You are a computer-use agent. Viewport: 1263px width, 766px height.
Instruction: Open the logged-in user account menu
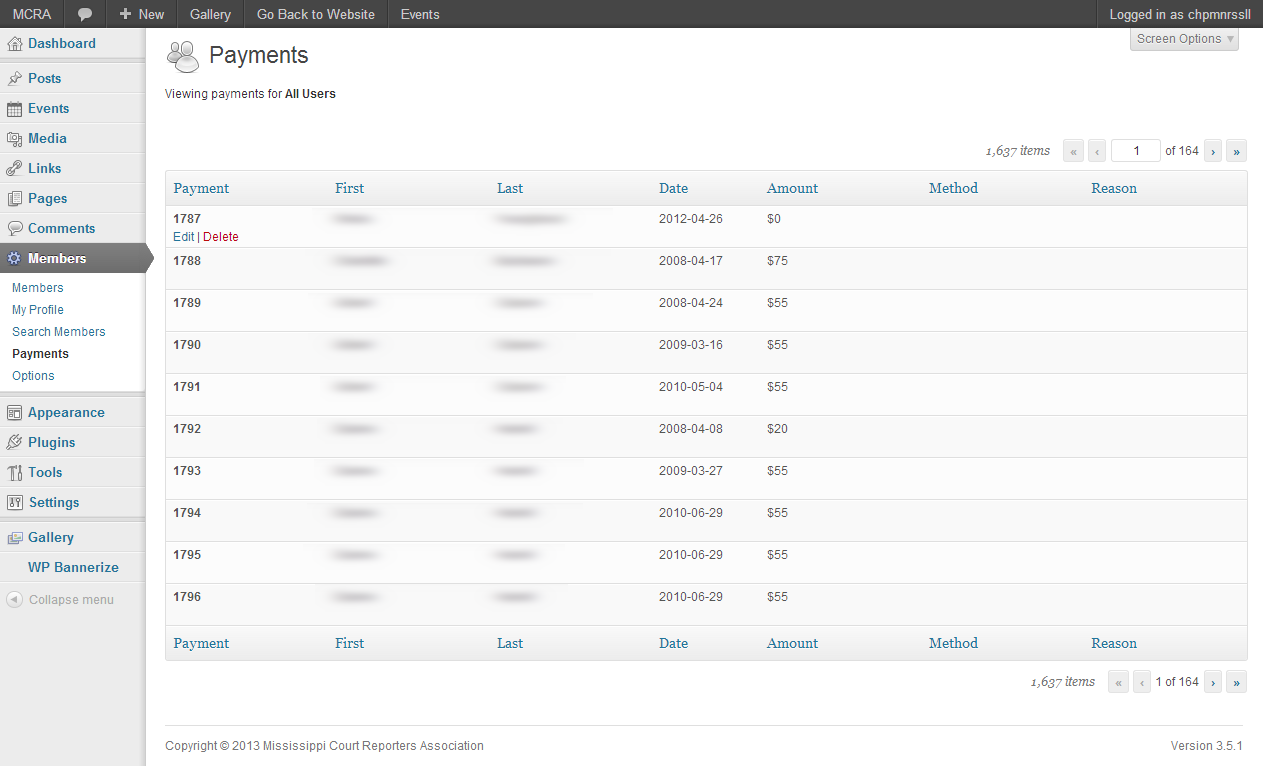pyautogui.click(x=1179, y=14)
